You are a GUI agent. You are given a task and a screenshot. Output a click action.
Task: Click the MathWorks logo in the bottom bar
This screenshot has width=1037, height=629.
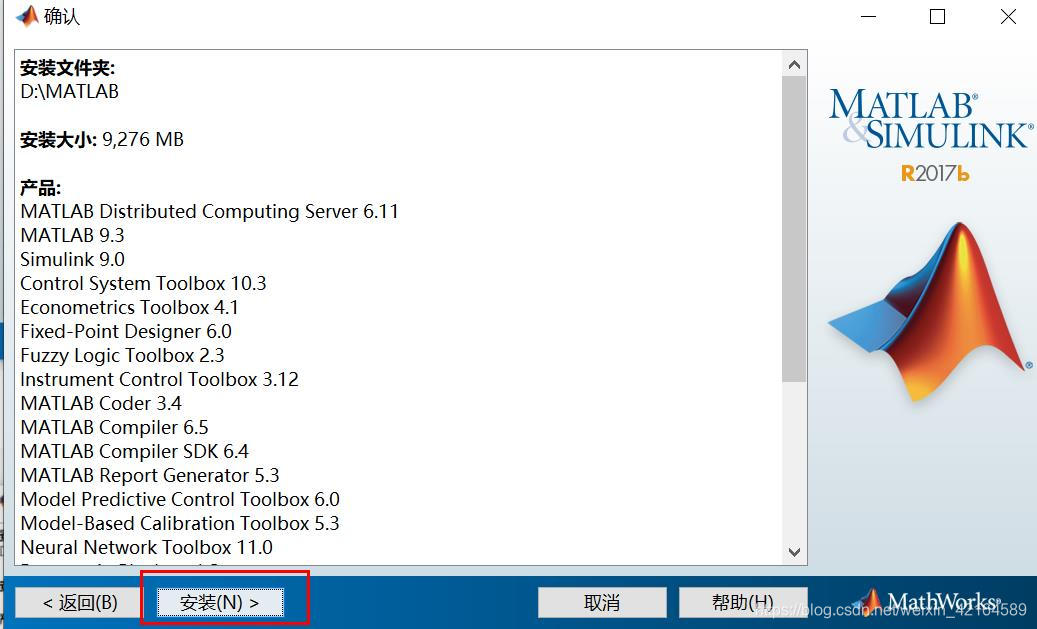coord(929,602)
